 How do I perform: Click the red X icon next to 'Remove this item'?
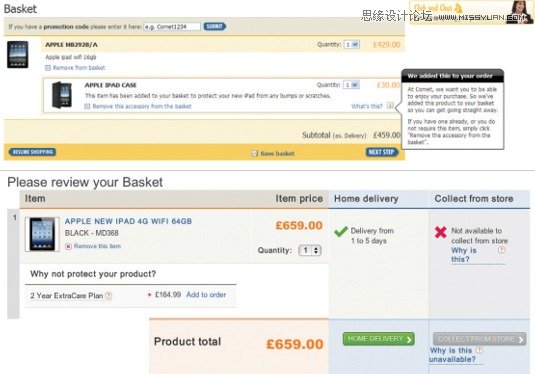pyautogui.click(x=68, y=246)
